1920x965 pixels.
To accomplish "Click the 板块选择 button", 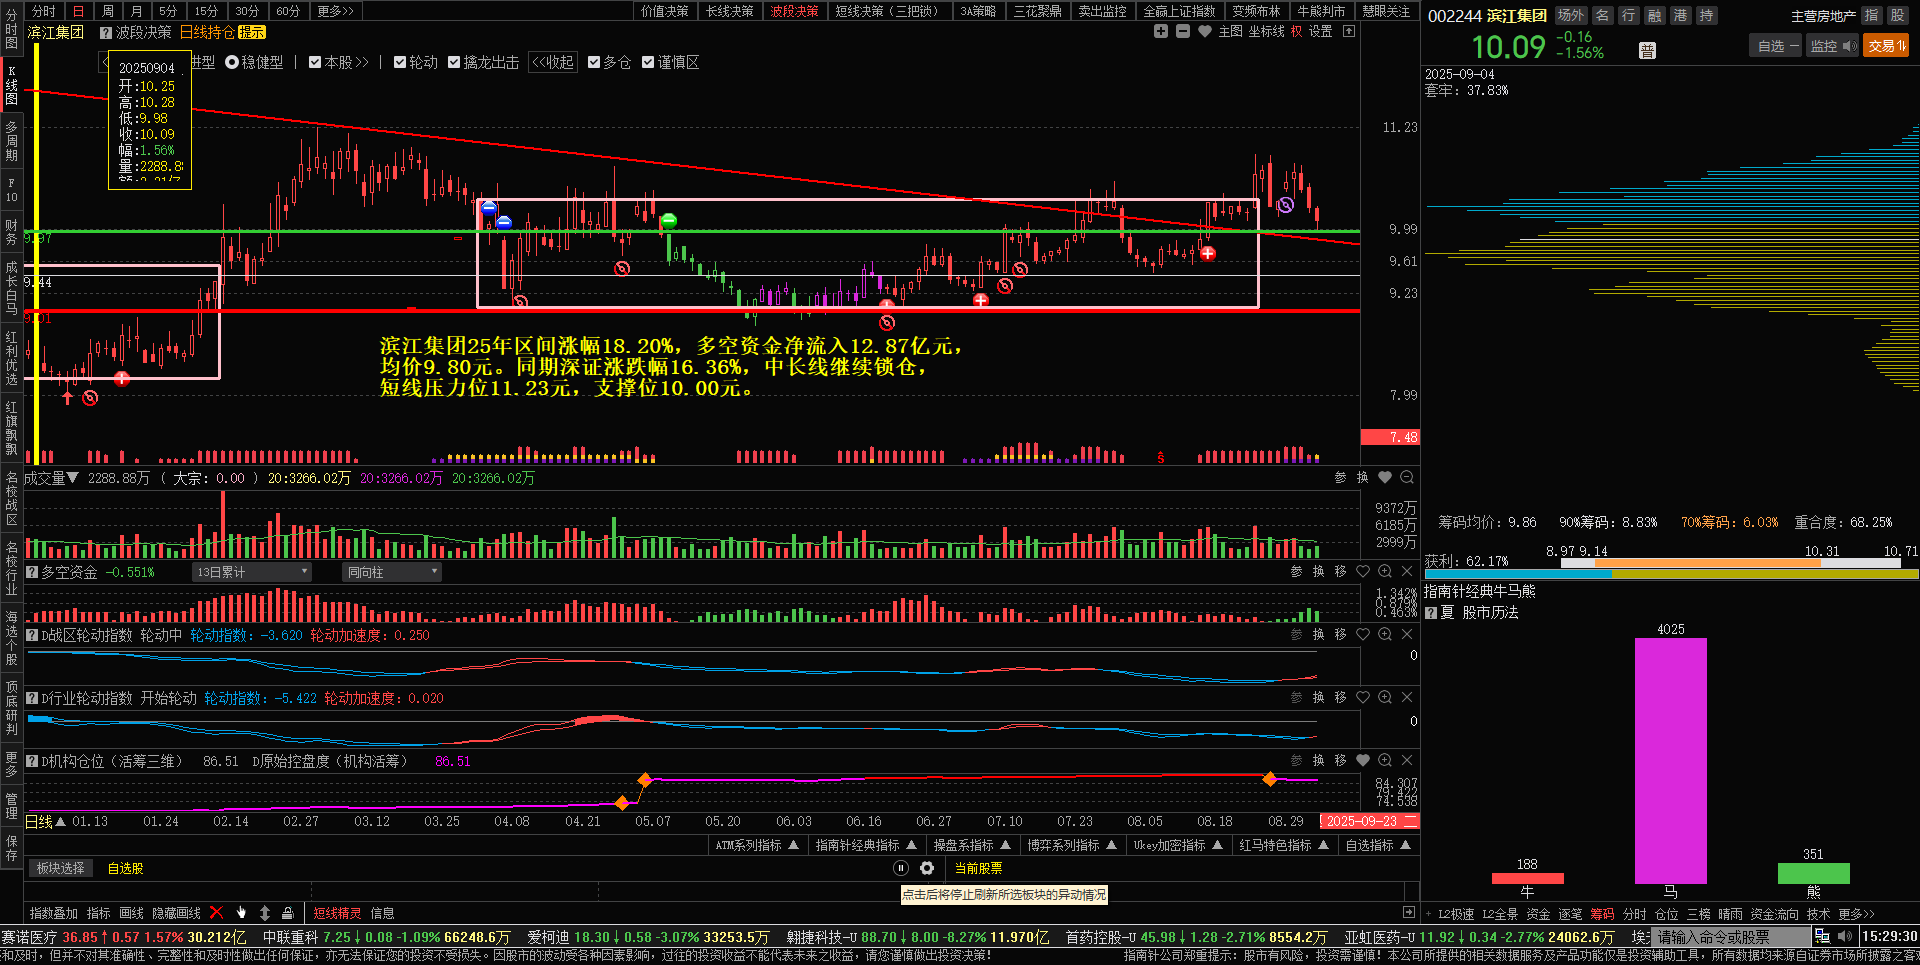I will [61, 868].
